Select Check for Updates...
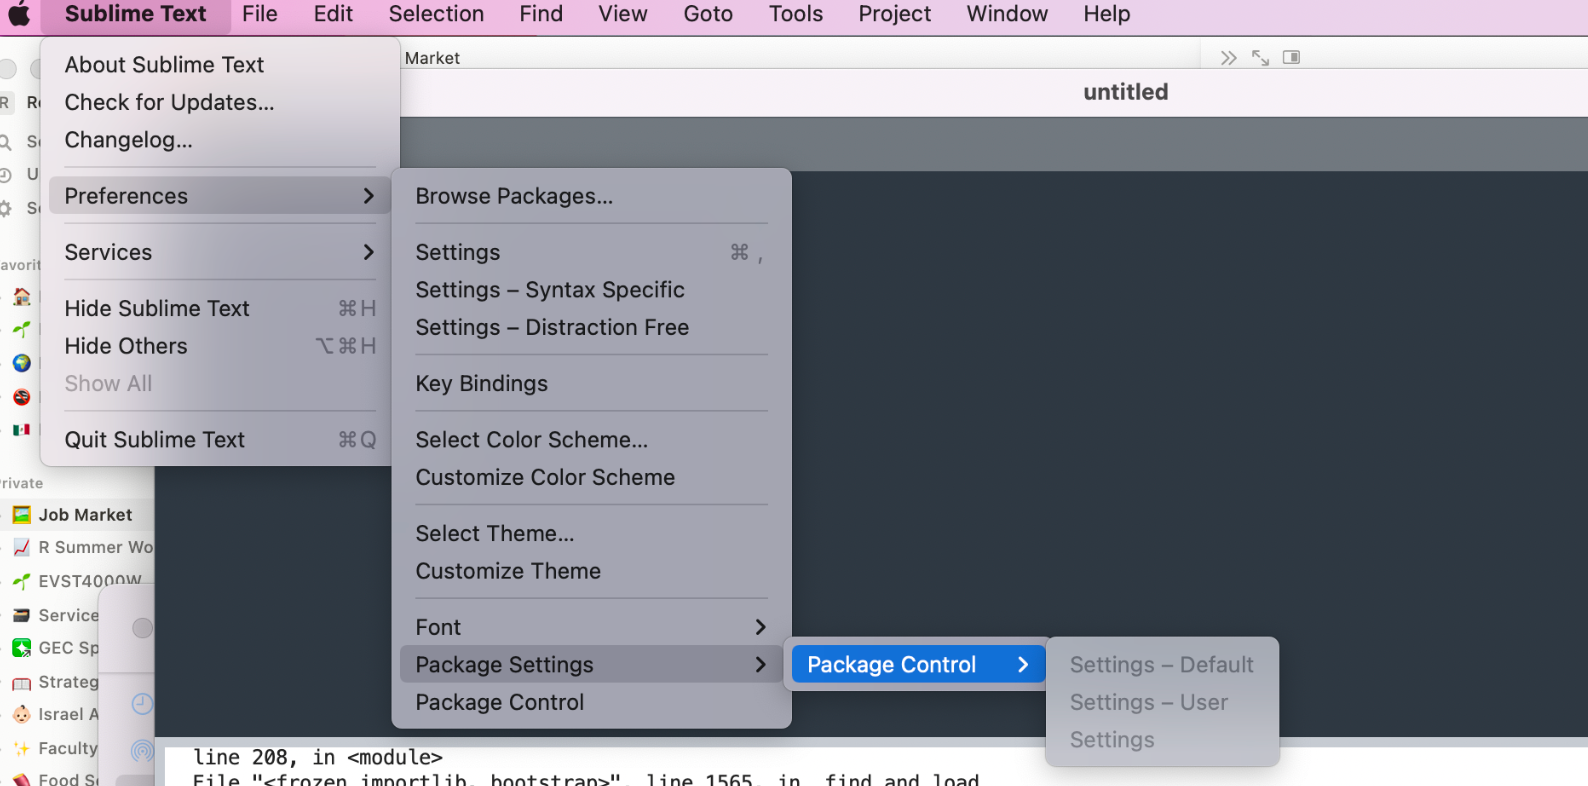Viewport: 1588px width, 786px height. point(220,103)
